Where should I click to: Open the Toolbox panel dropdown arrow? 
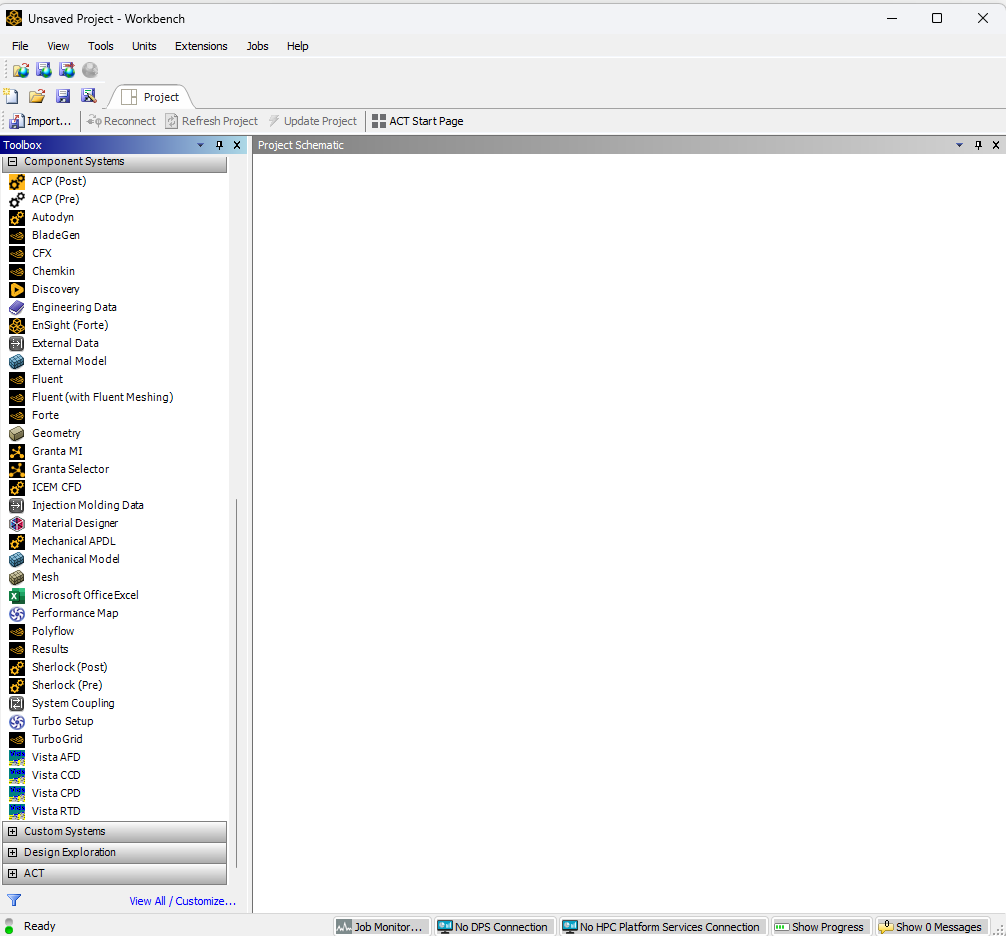pos(201,145)
